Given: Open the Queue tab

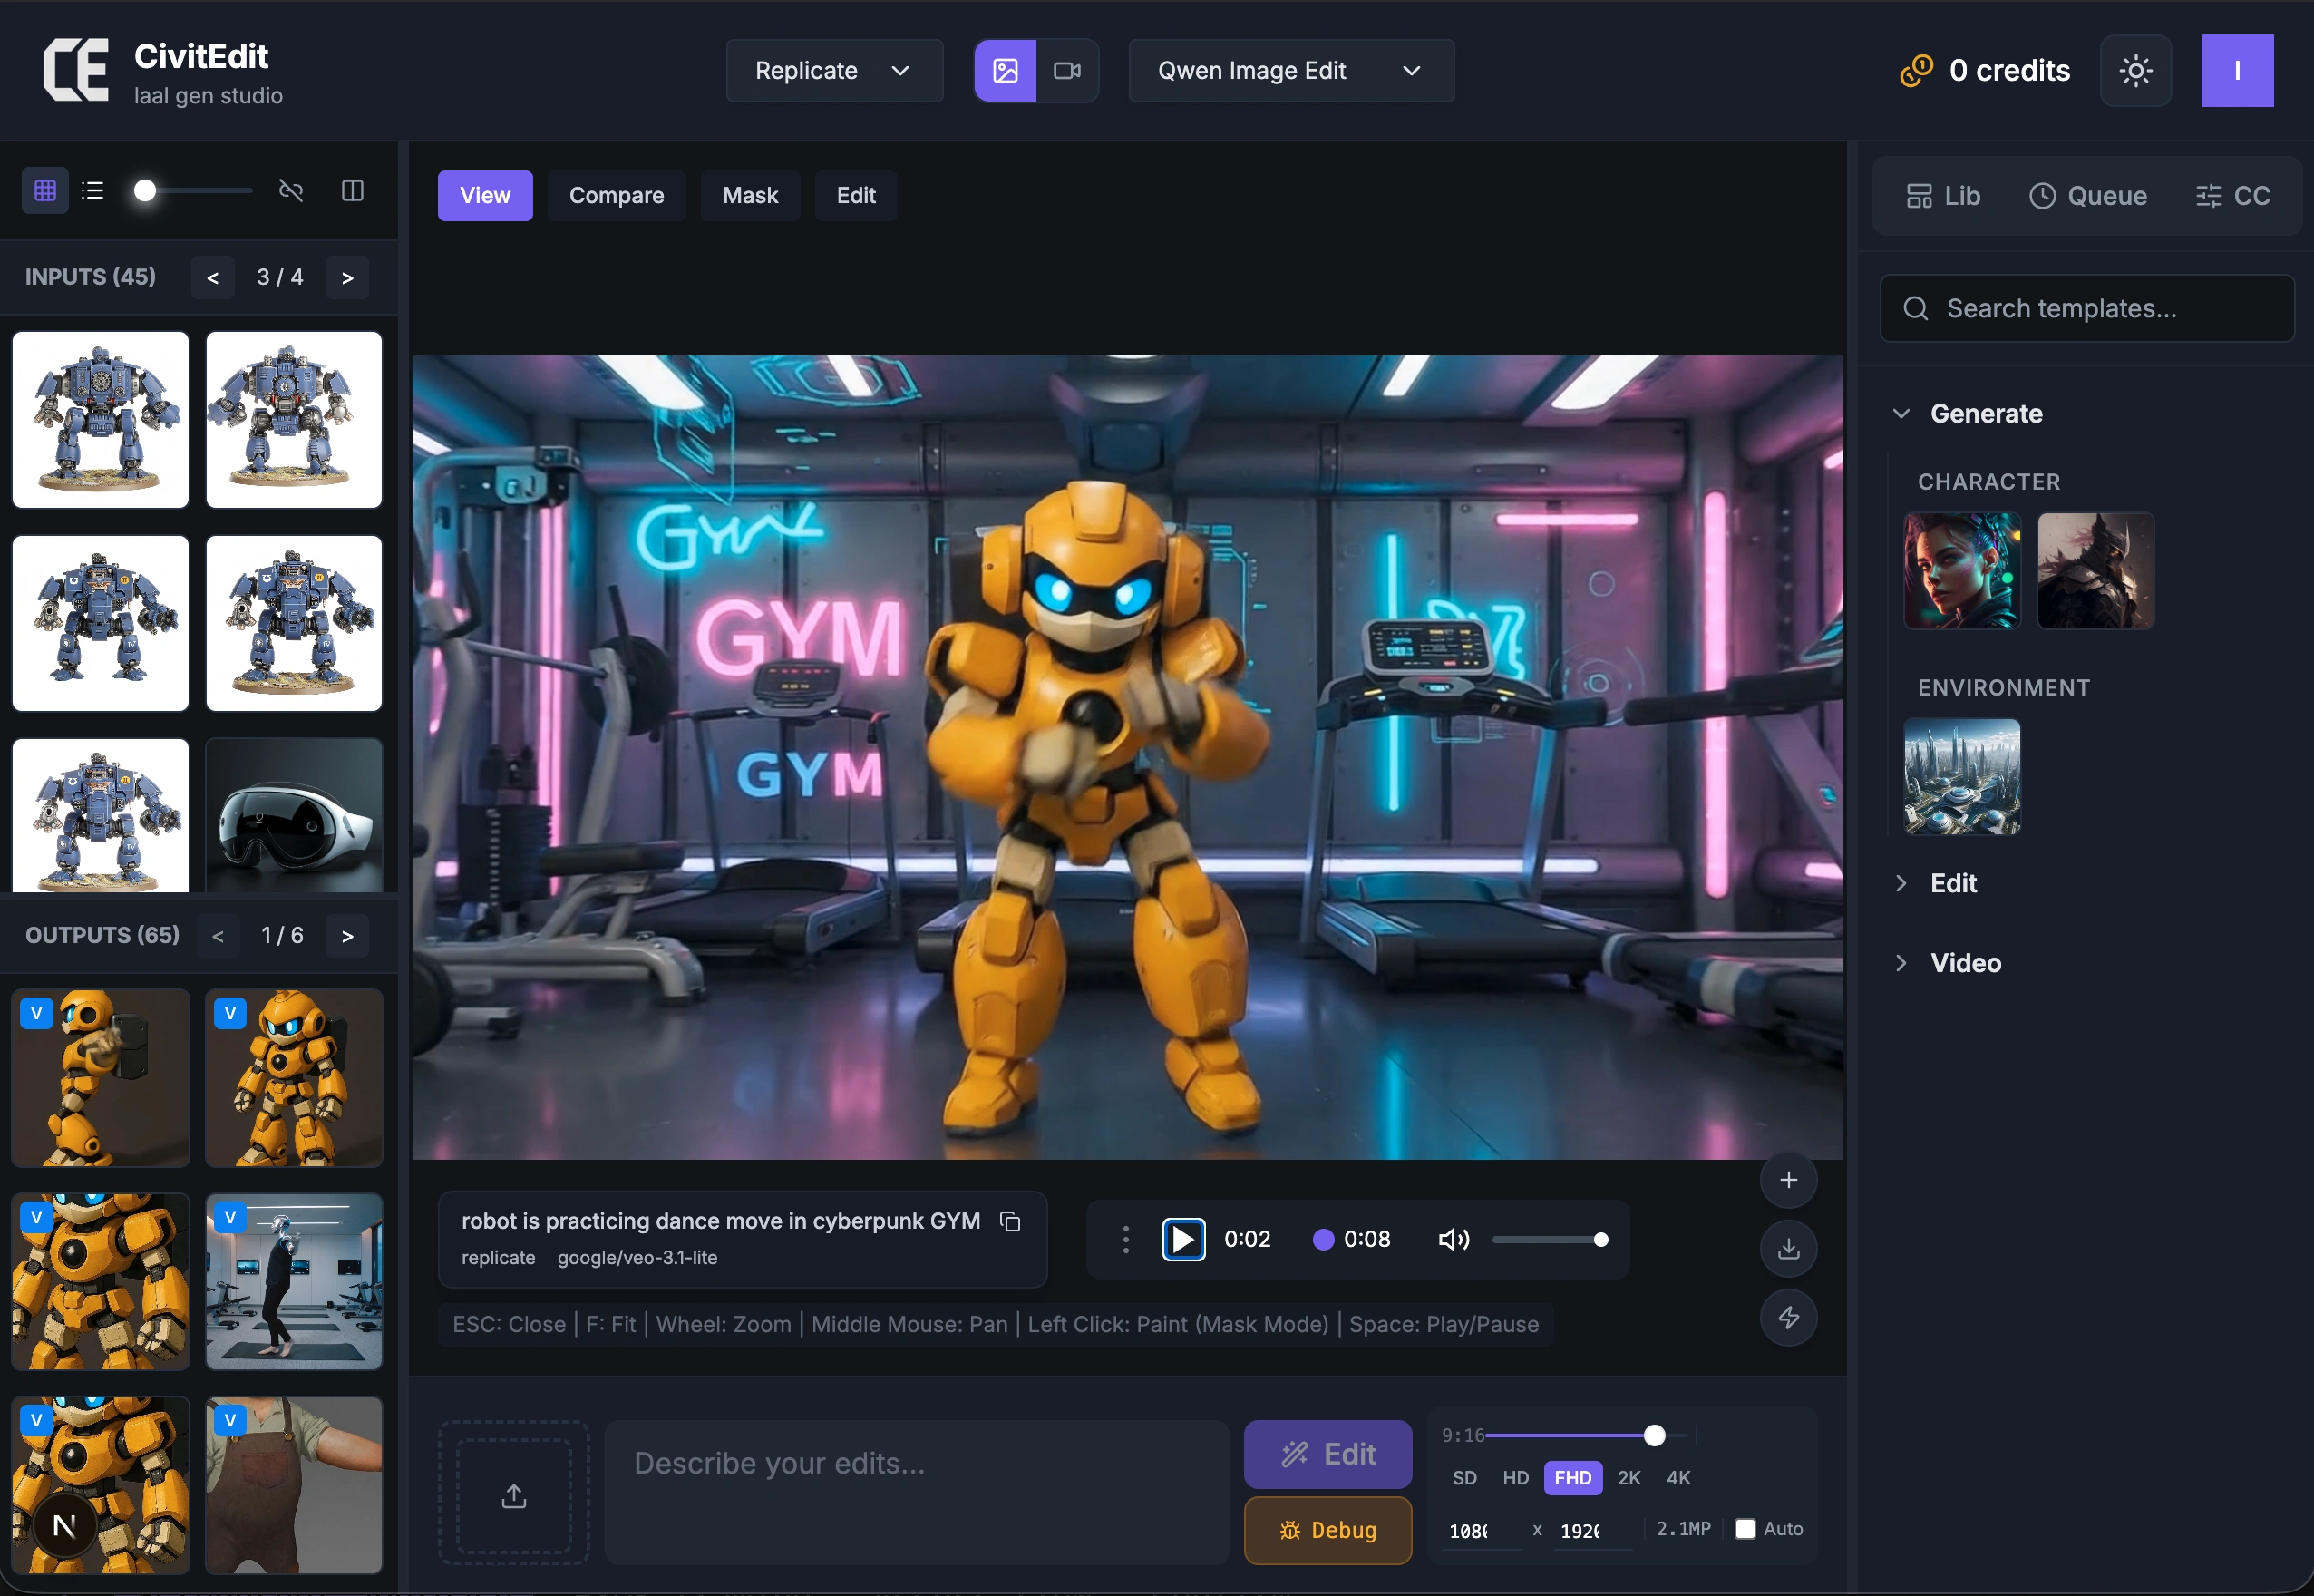Looking at the screenshot, I should tap(2088, 196).
